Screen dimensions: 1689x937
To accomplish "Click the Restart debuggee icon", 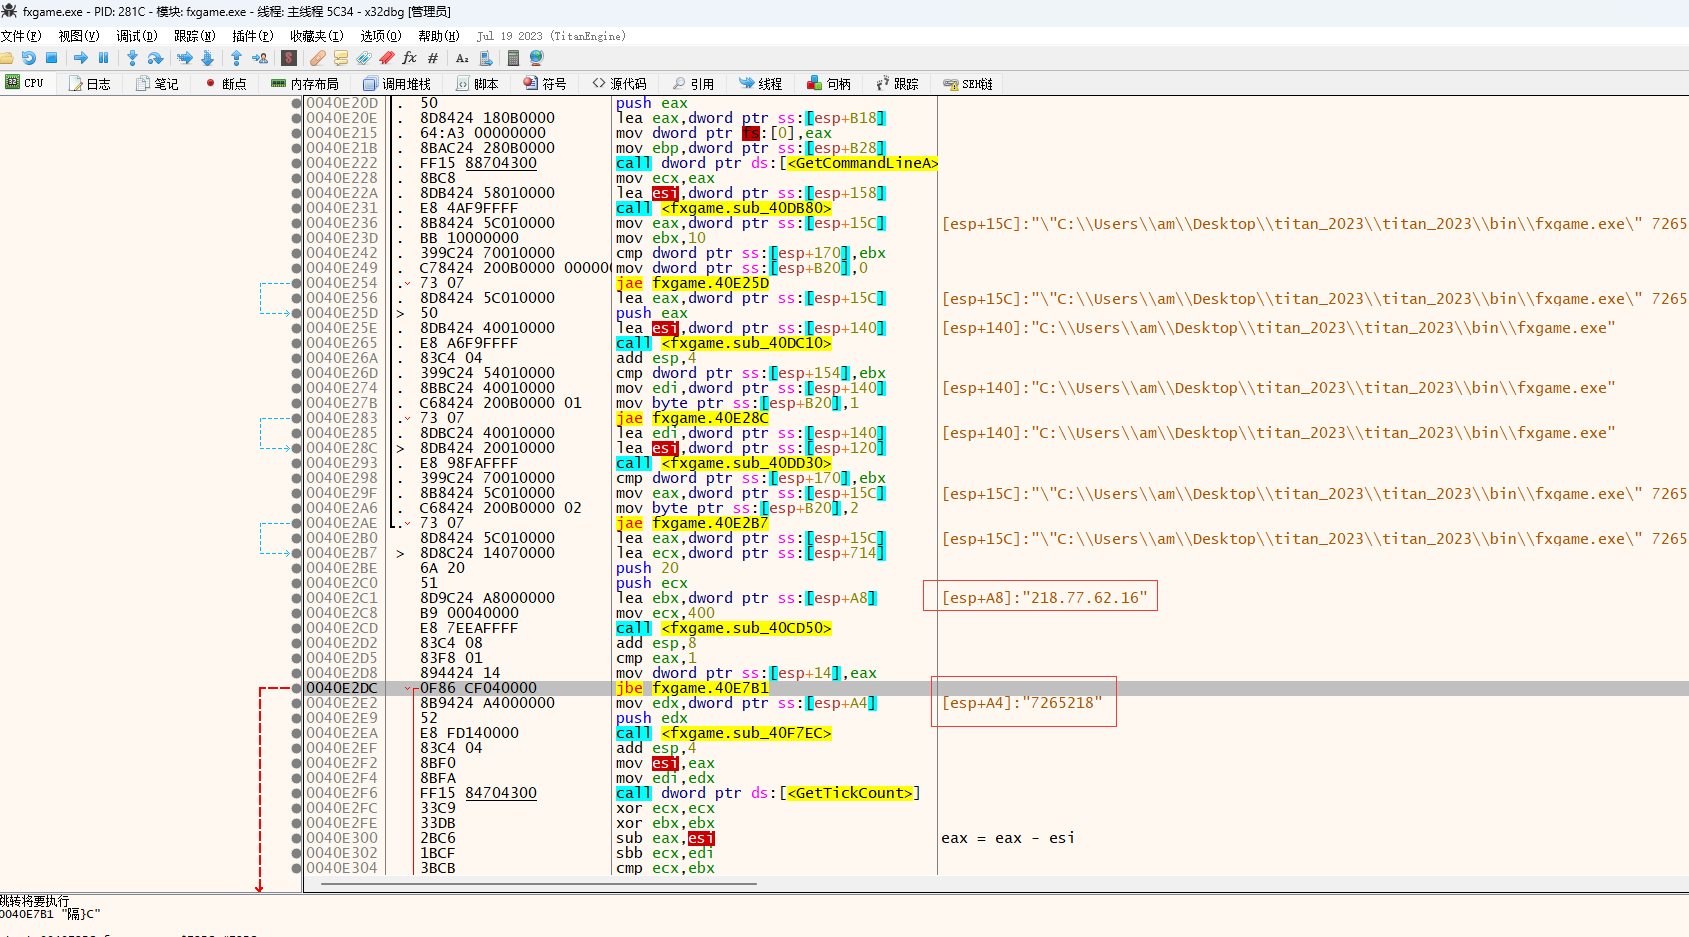I will [x=29, y=58].
